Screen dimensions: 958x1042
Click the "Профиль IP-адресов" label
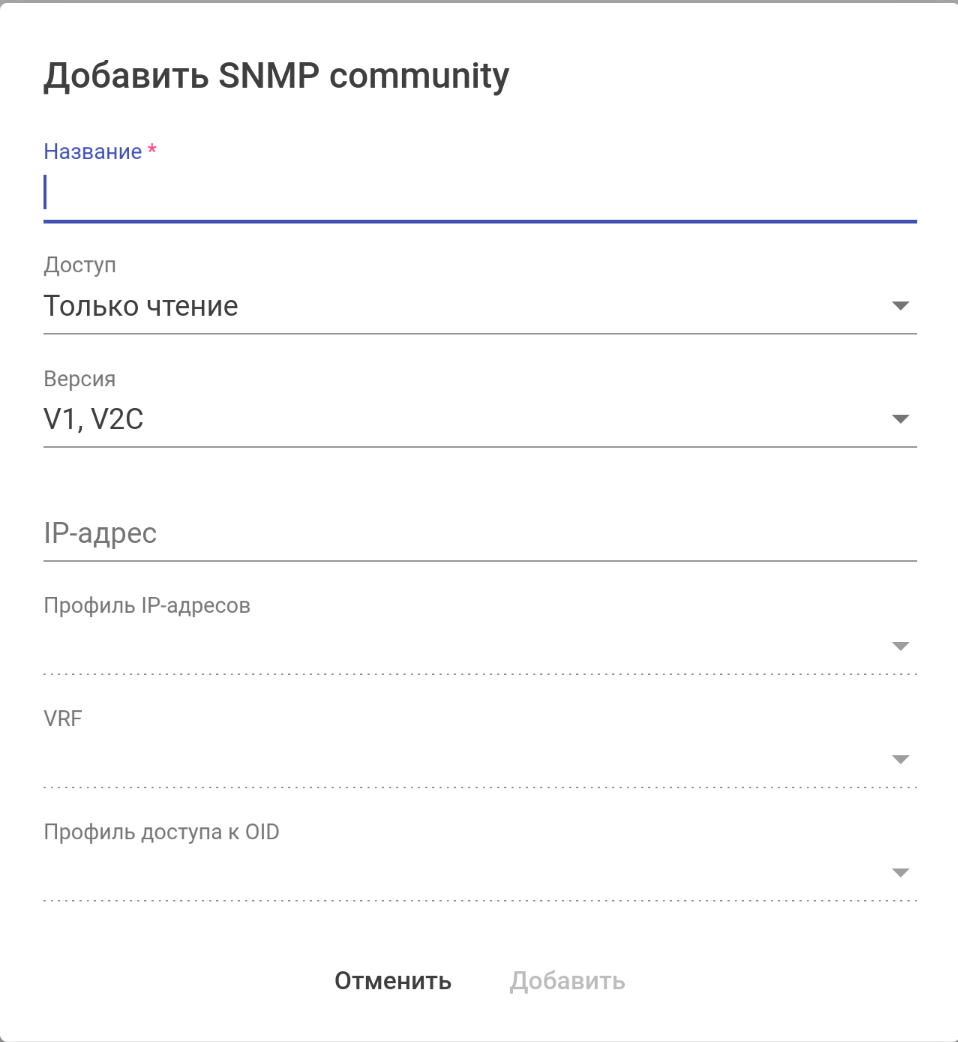tap(147, 606)
